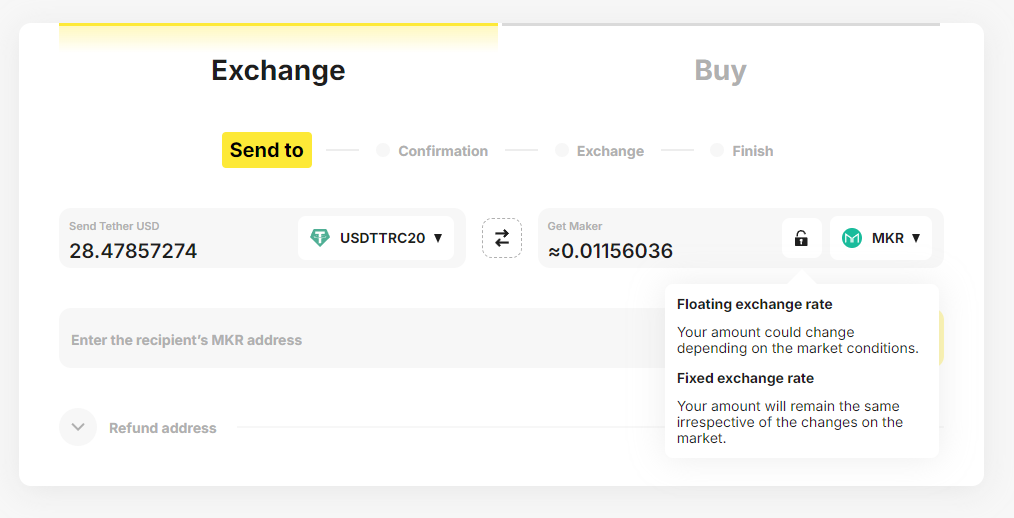Click the teal Maker coin icon
Image resolution: width=1014 pixels, height=518 pixels.
[x=852, y=238]
